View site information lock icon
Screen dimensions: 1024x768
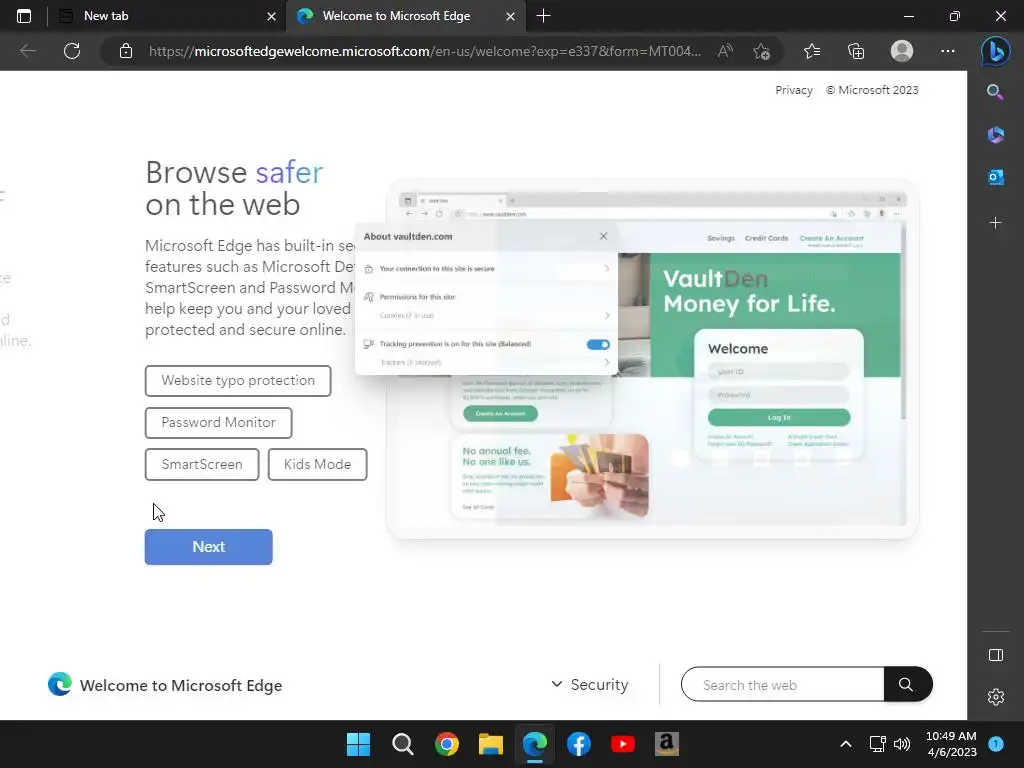(126, 51)
